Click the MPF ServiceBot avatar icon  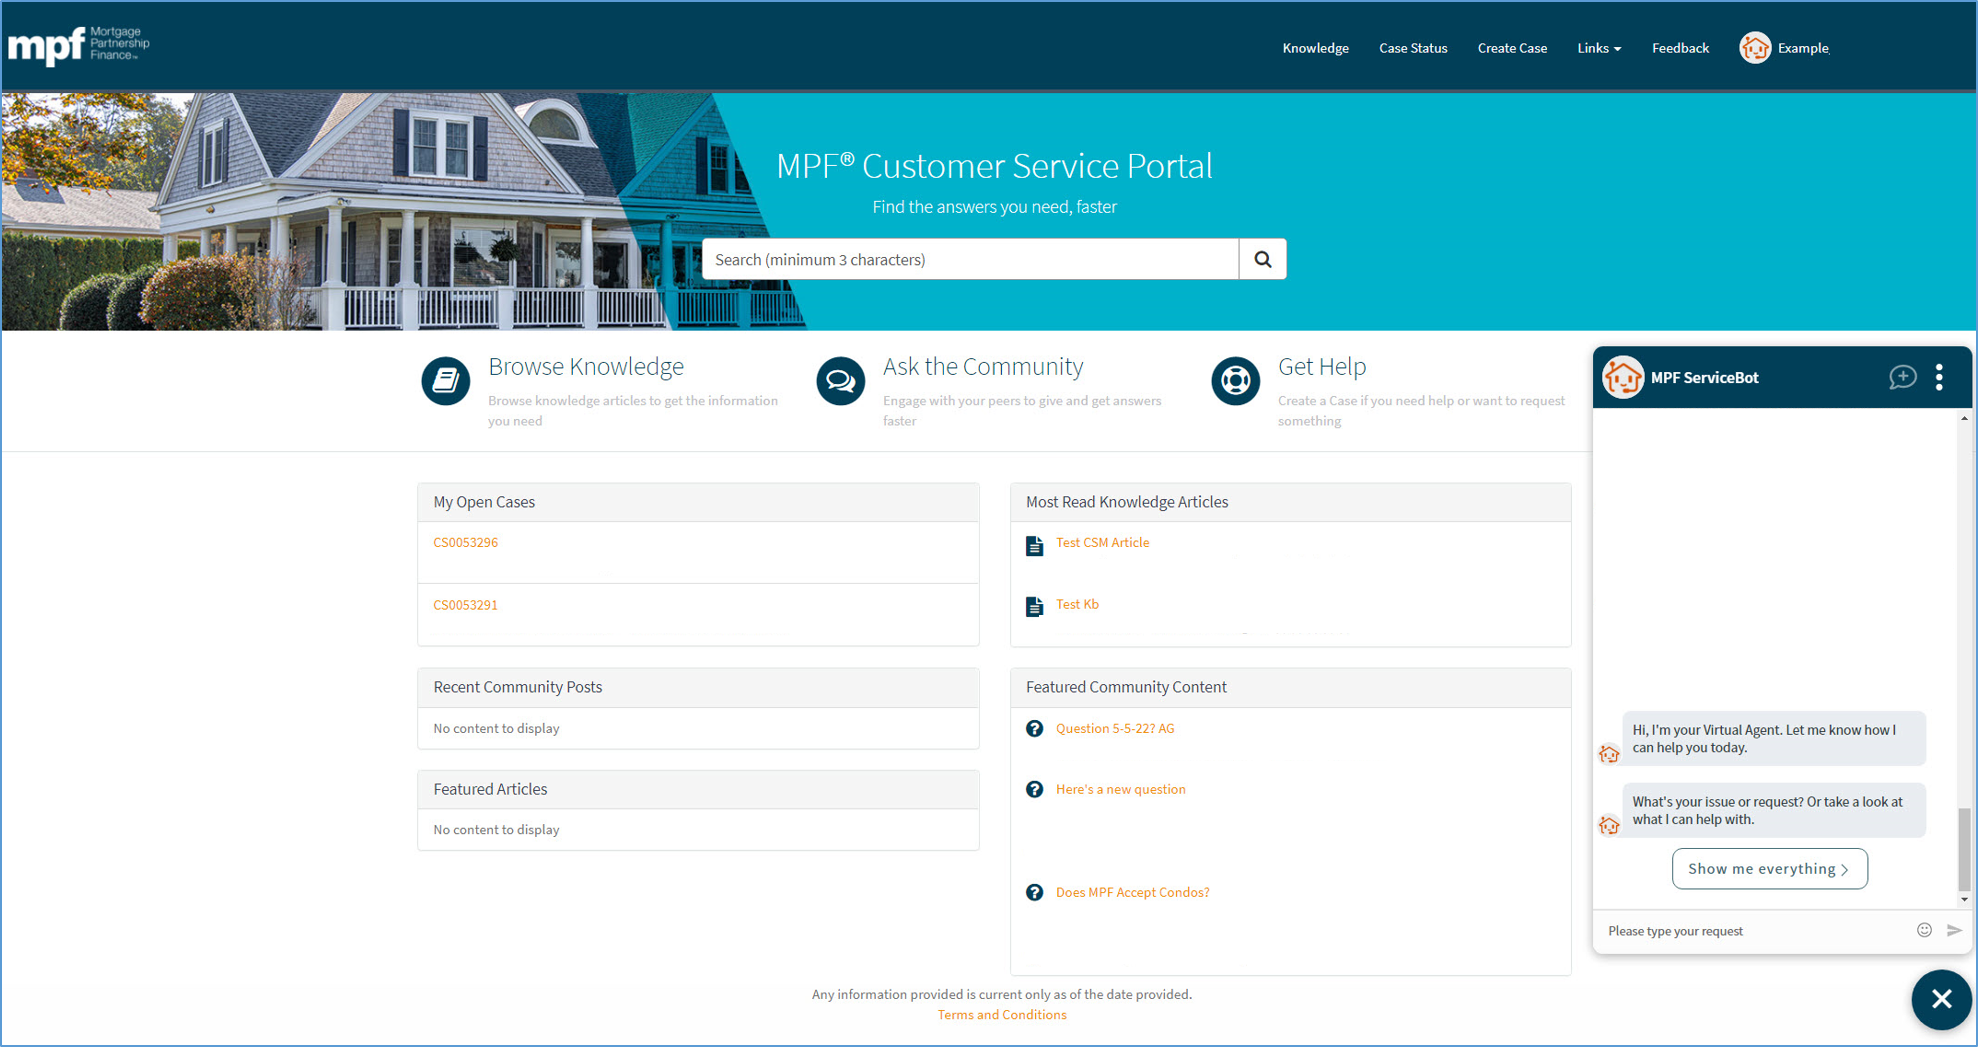tap(1622, 377)
